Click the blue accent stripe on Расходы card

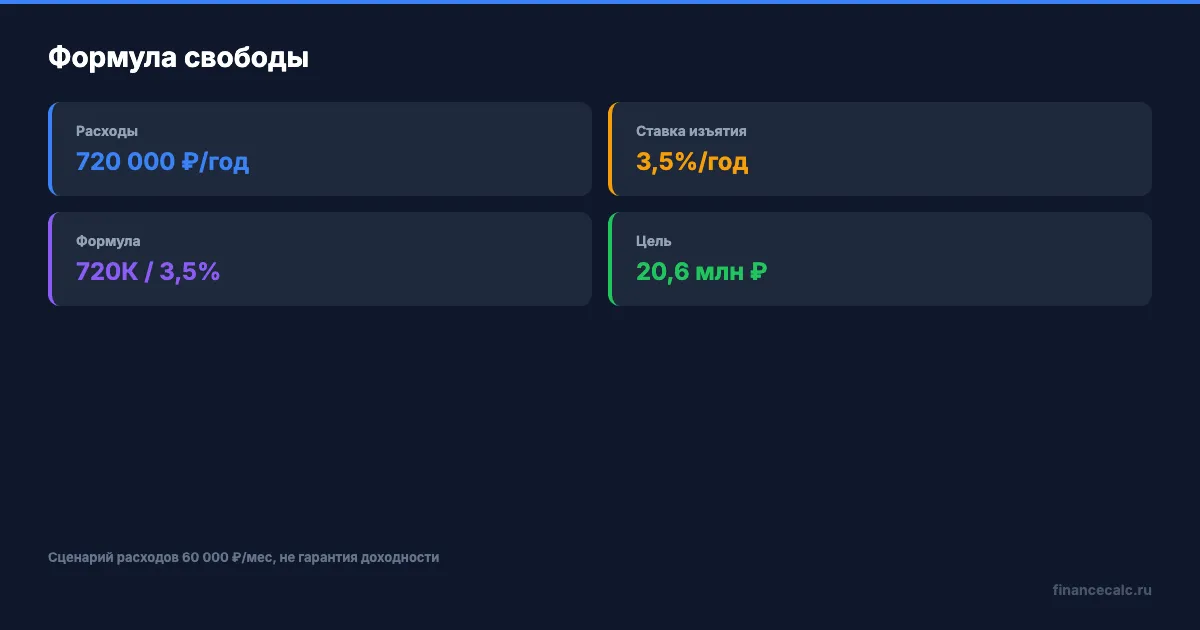click(x=50, y=149)
